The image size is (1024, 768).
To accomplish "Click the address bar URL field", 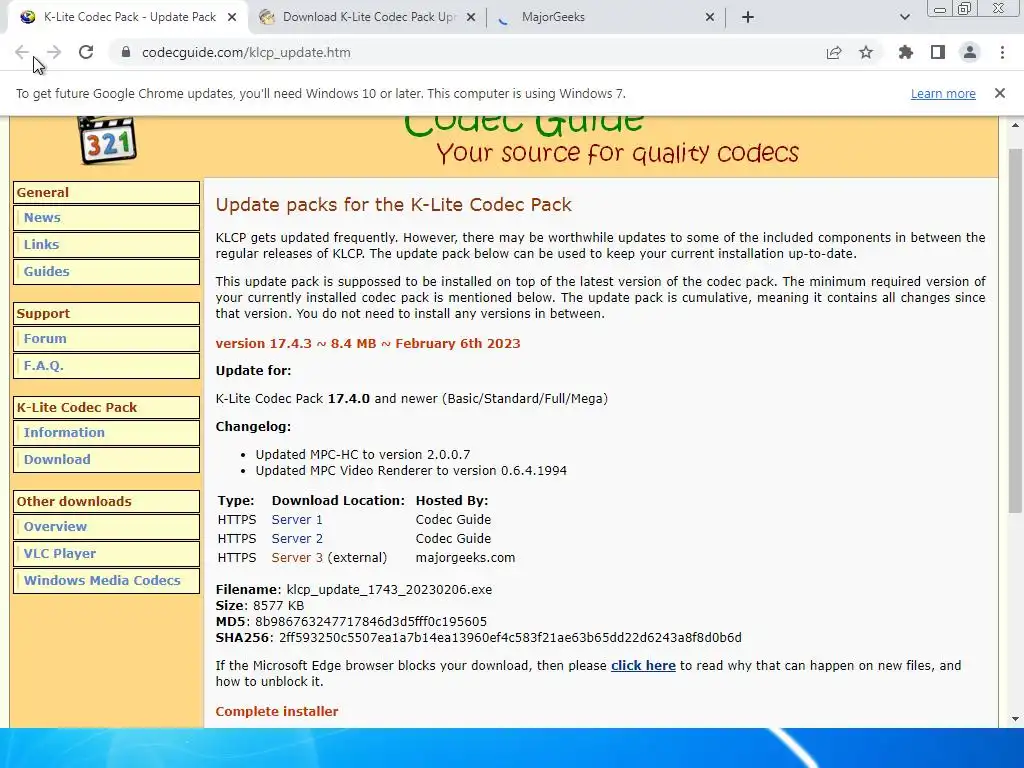I will pos(470,52).
